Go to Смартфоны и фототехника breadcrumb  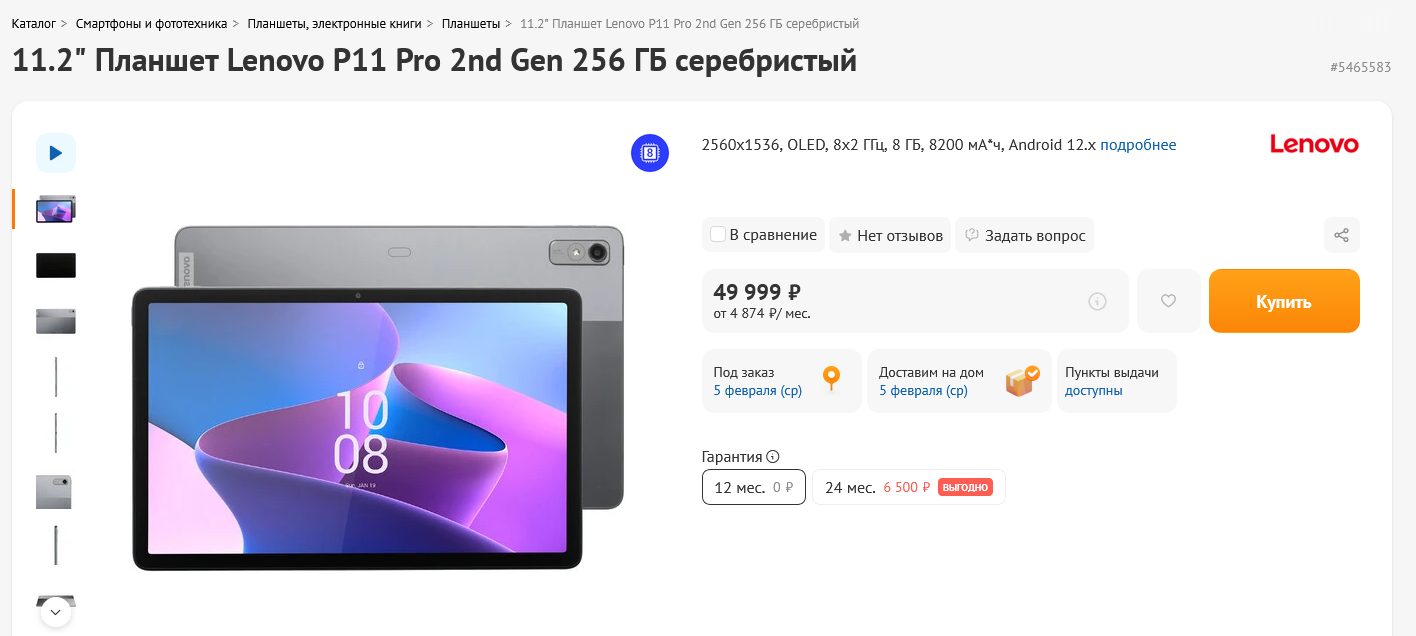pos(151,23)
